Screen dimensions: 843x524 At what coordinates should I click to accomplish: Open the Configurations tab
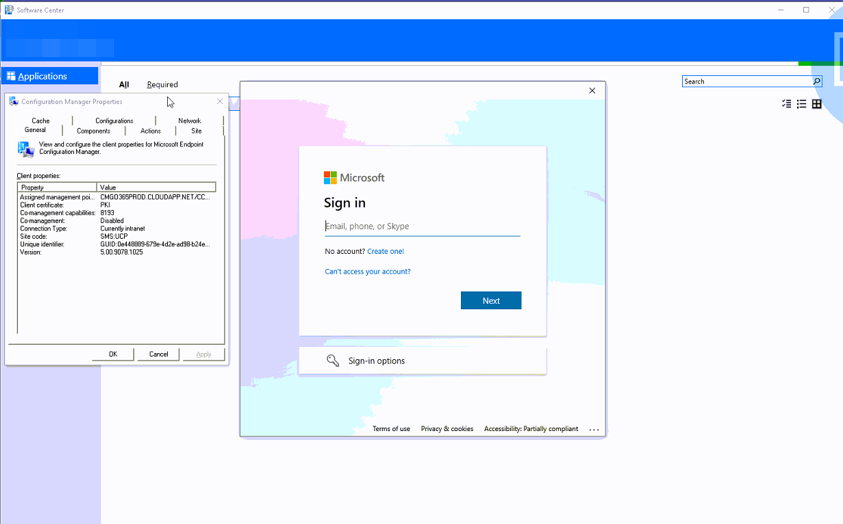[x=114, y=120]
